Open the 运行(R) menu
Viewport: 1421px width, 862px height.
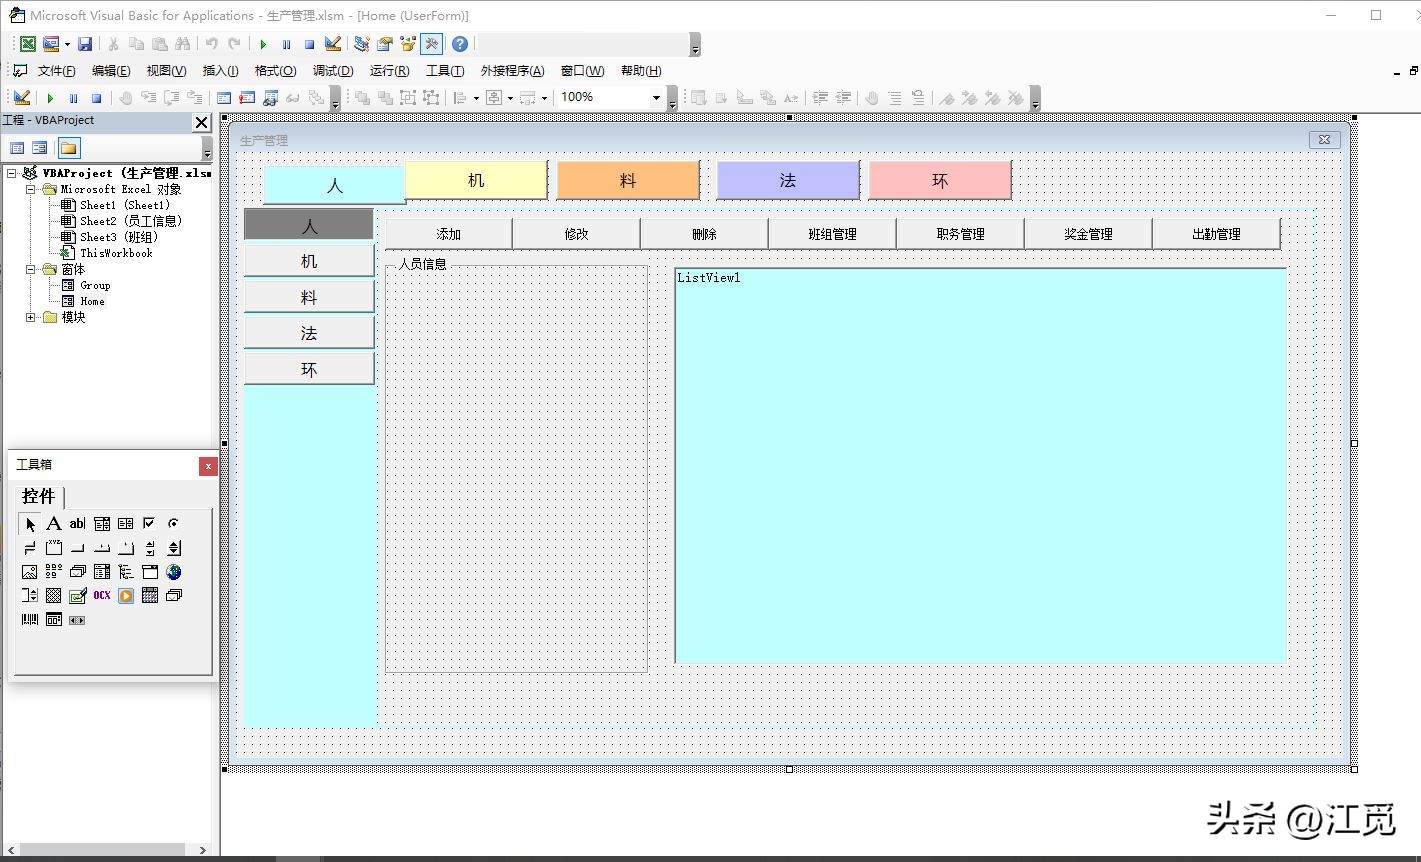389,70
